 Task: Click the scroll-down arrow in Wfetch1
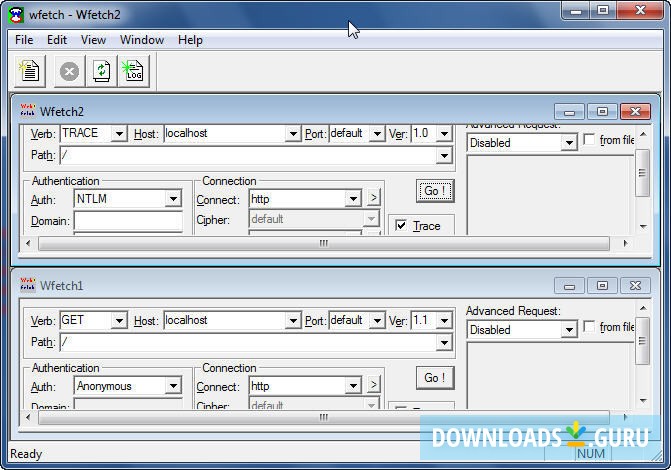(643, 401)
